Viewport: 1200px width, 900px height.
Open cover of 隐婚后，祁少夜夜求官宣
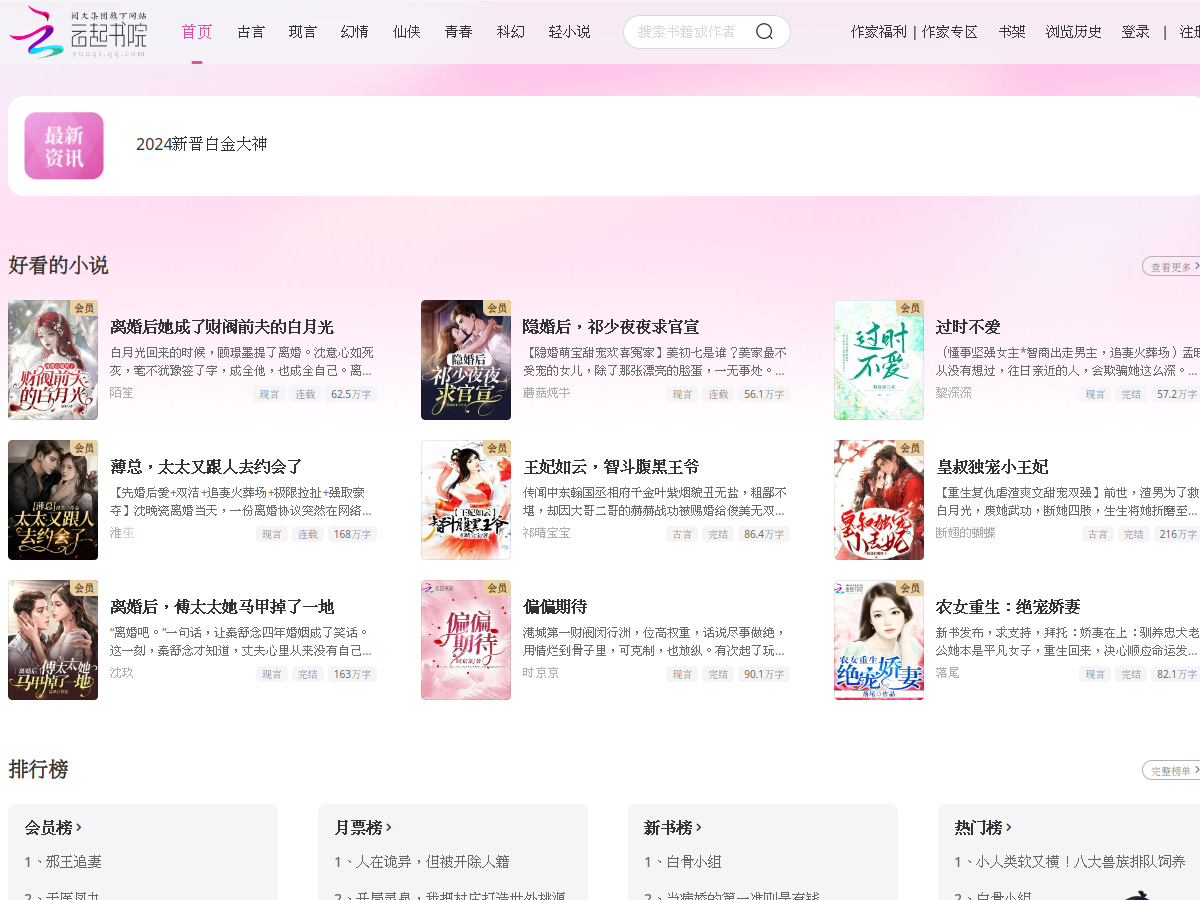466,360
